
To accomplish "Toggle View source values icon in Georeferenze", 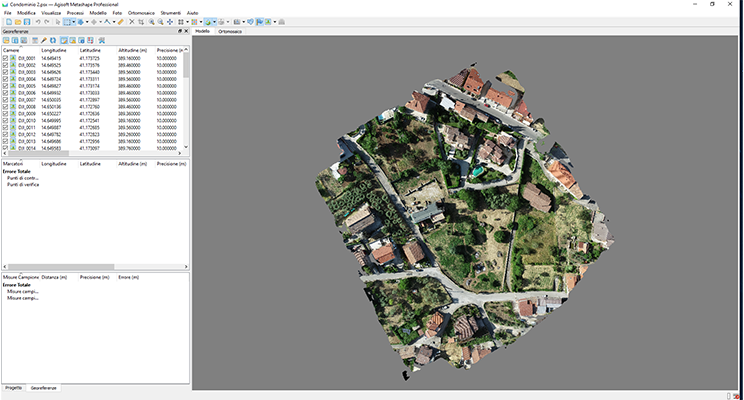I will [64, 41].
